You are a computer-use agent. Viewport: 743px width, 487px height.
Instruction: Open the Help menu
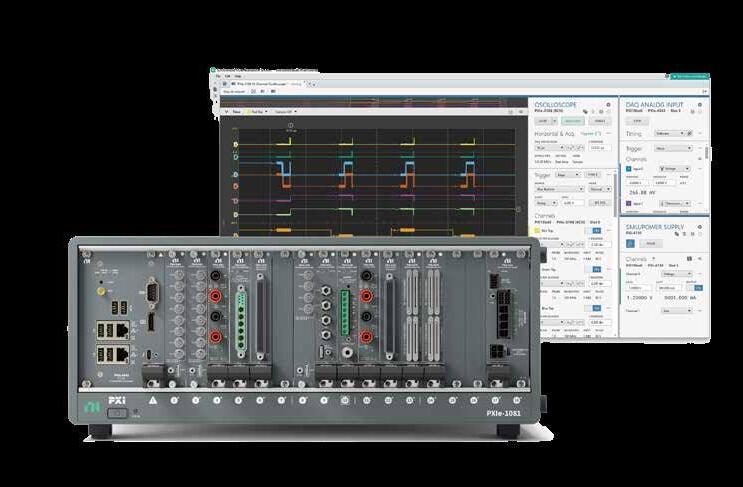238,76
